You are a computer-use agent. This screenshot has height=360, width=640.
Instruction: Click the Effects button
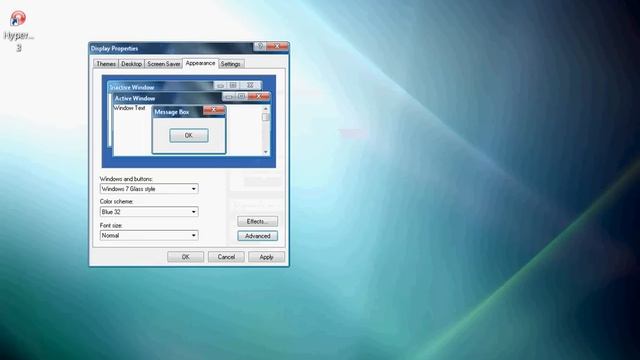(x=258, y=221)
